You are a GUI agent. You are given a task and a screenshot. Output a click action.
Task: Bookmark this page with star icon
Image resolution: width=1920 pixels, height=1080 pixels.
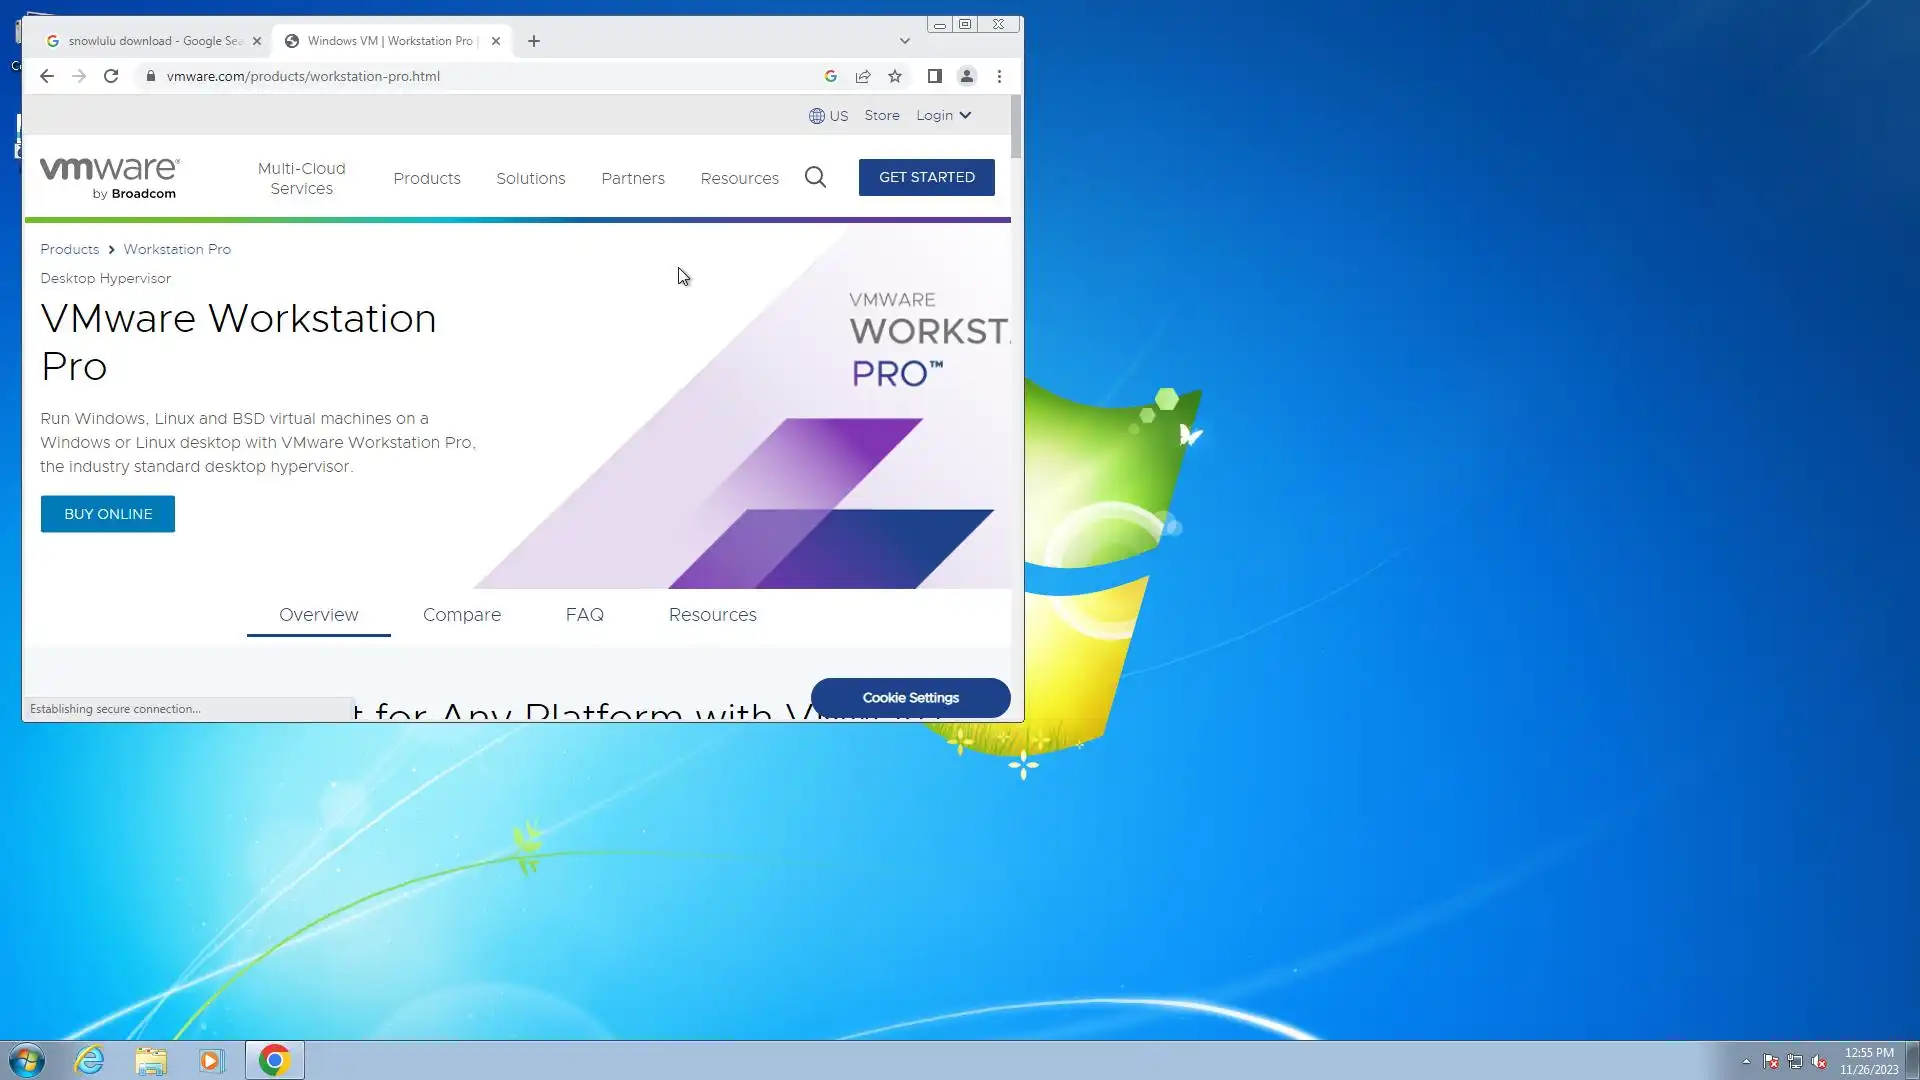[x=895, y=76]
